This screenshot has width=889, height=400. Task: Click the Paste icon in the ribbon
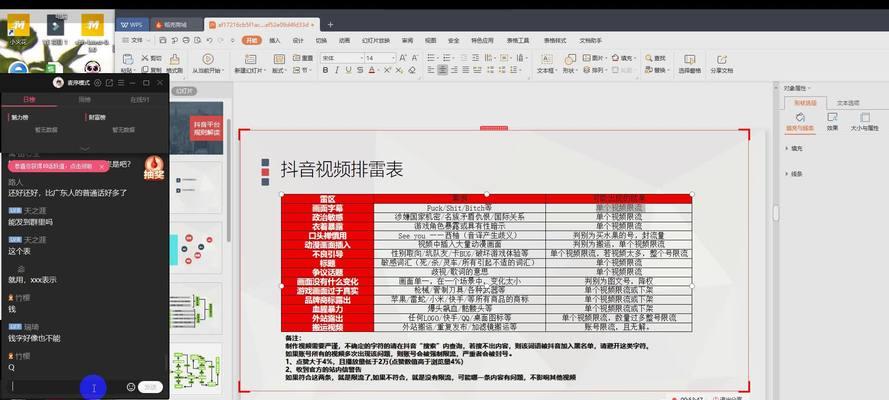coord(128,59)
